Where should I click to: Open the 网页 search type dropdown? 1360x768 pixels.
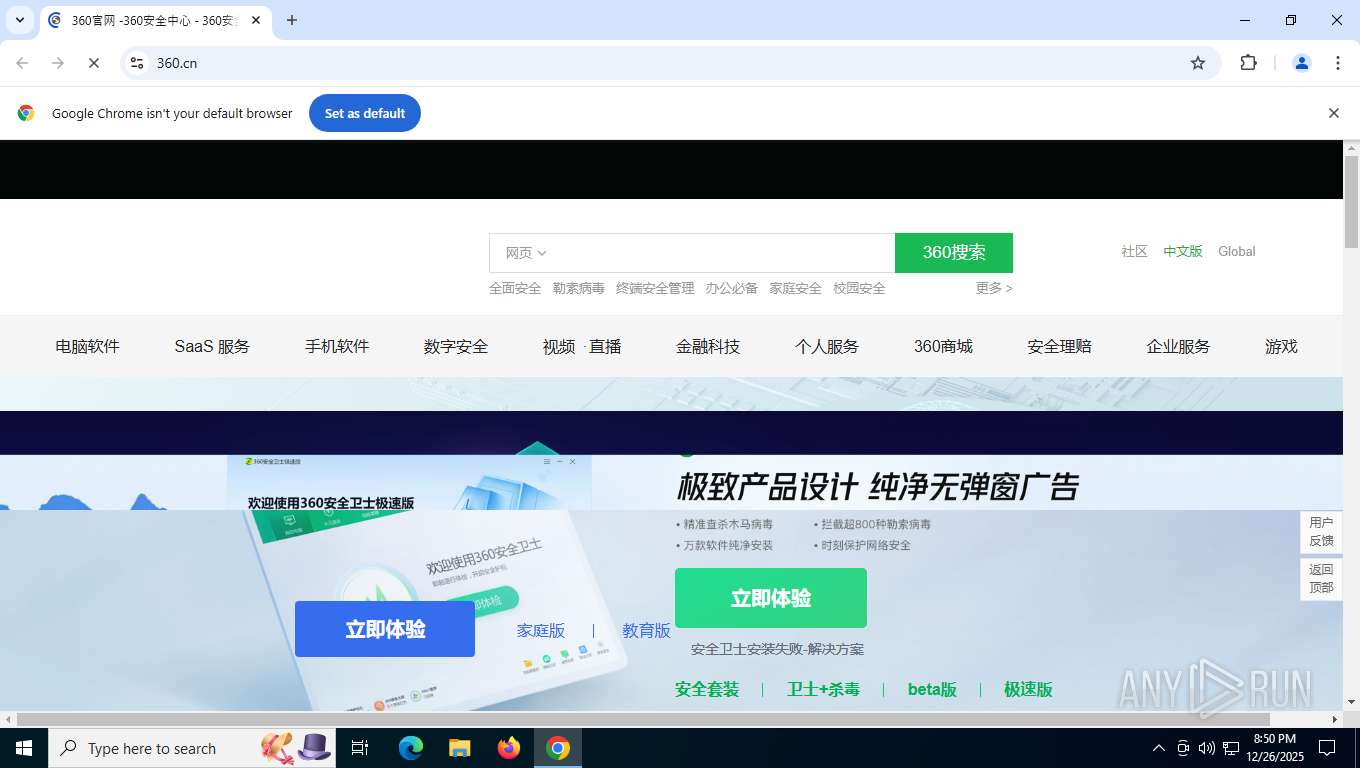[526, 253]
